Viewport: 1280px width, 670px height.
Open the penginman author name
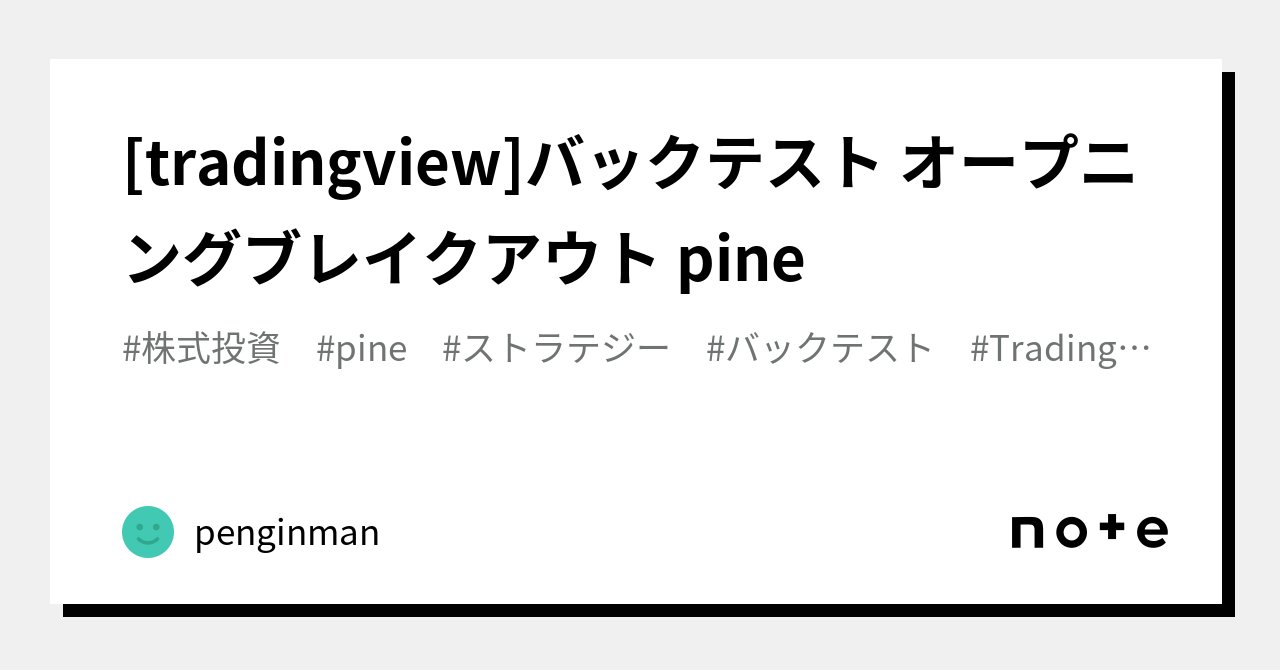click(287, 533)
